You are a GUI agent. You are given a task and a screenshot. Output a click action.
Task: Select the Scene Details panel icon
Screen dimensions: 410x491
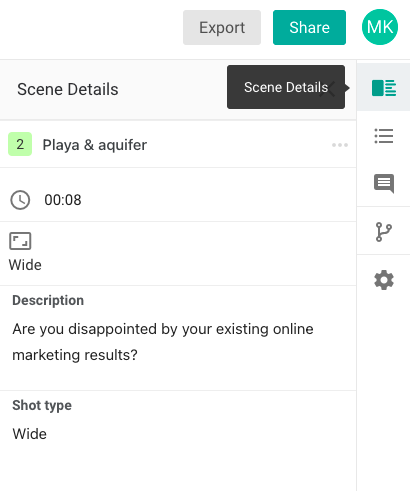[x=384, y=88]
